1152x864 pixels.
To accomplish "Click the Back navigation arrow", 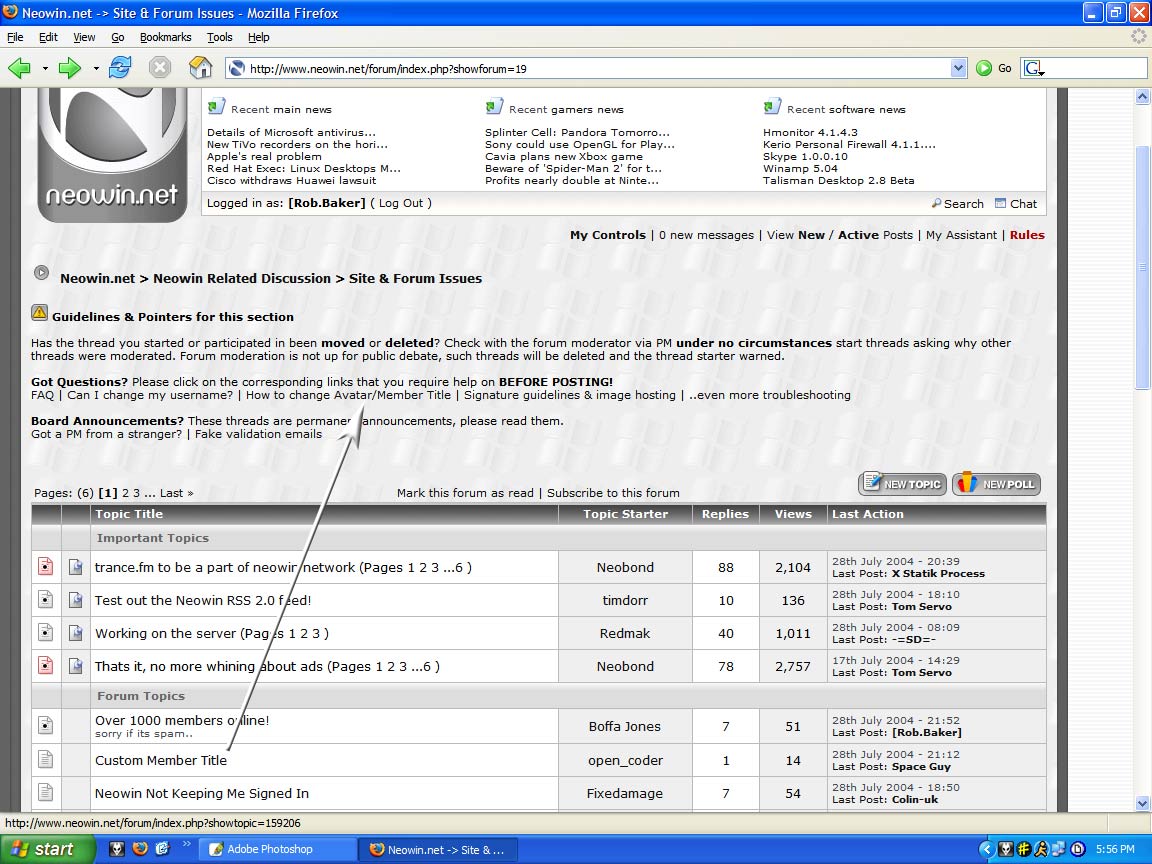I will tap(19, 68).
